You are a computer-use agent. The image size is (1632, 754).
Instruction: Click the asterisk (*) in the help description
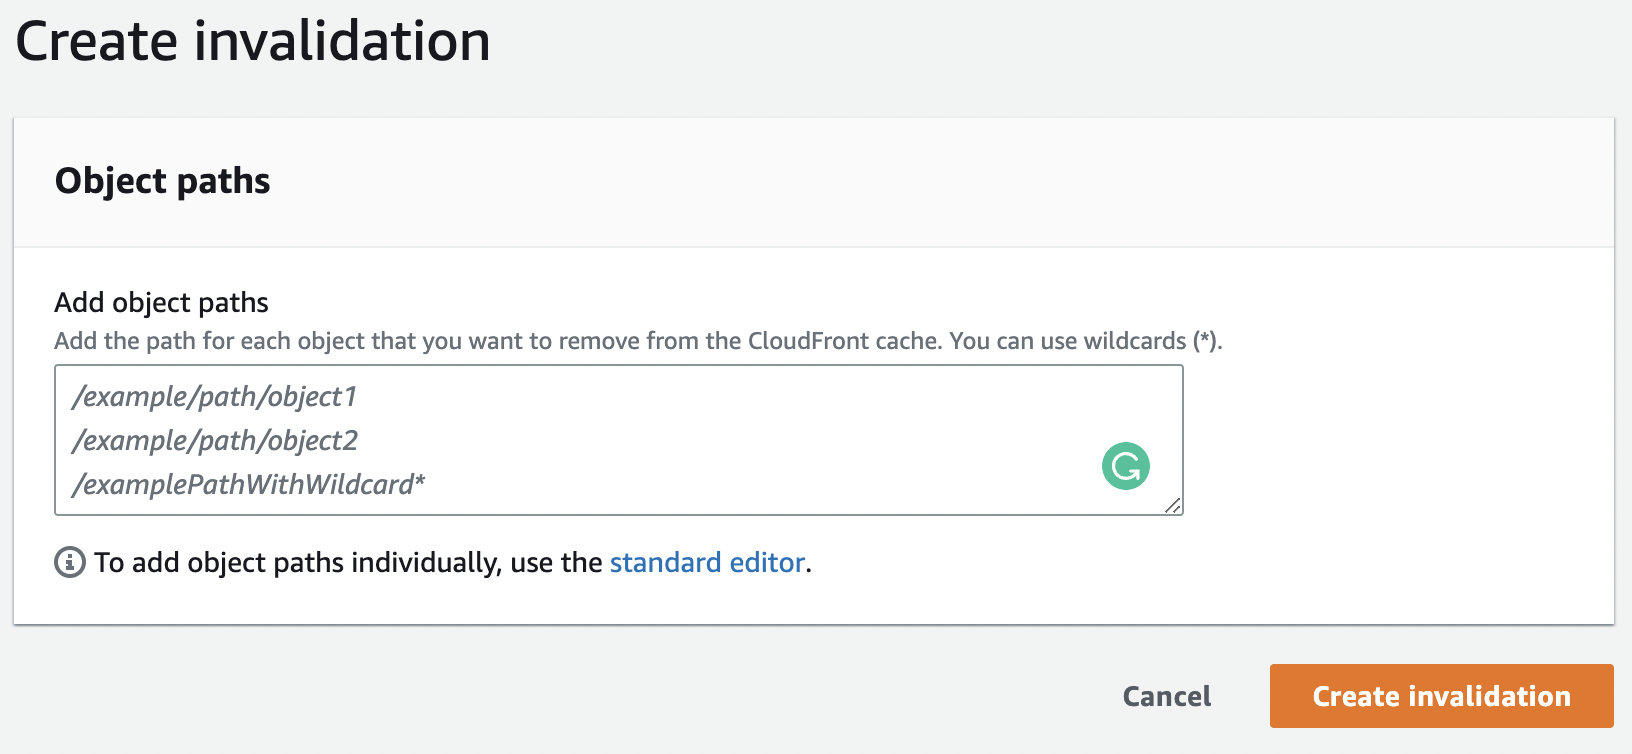point(1205,340)
